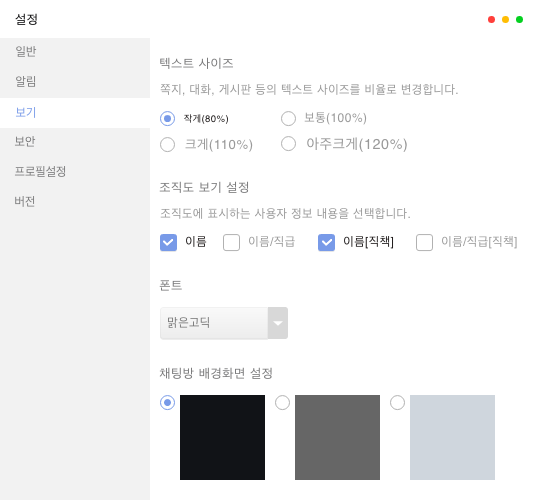535x500 pixels.
Task: Select the 보기 sidebar item
Action: [x=75, y=113]
